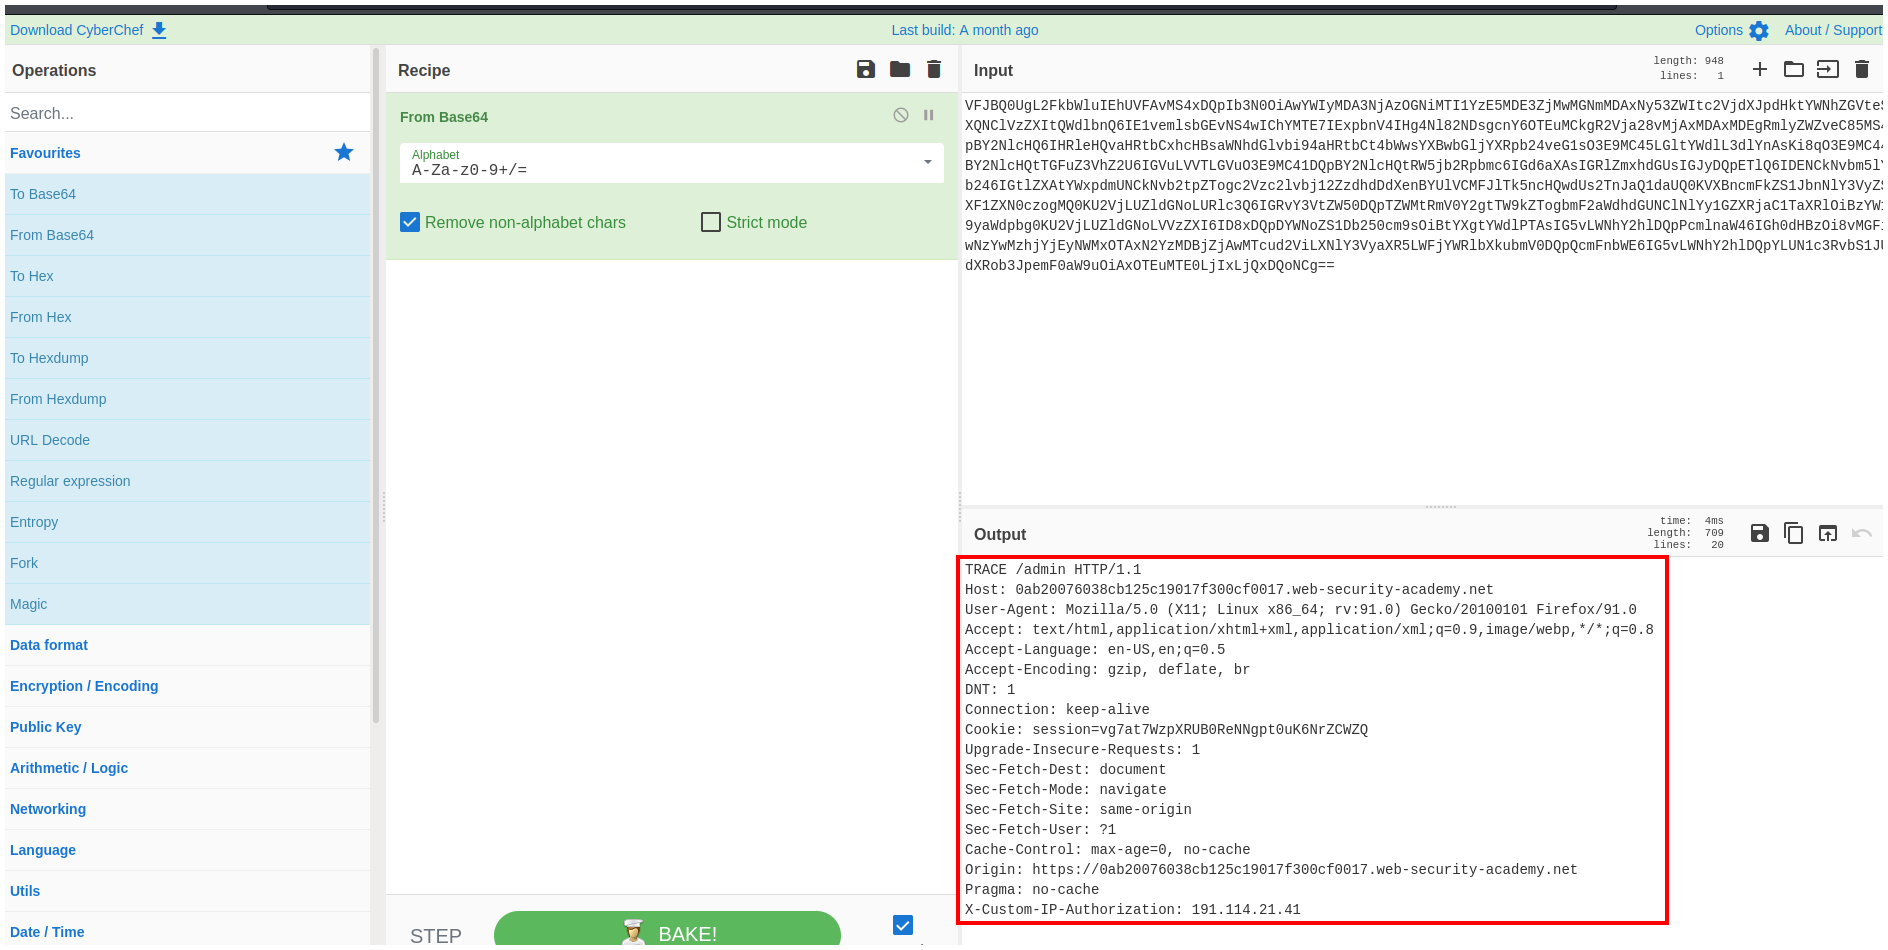
Task: Uncheck Remove non-alphabet chars
Action: tap(410, 222)
